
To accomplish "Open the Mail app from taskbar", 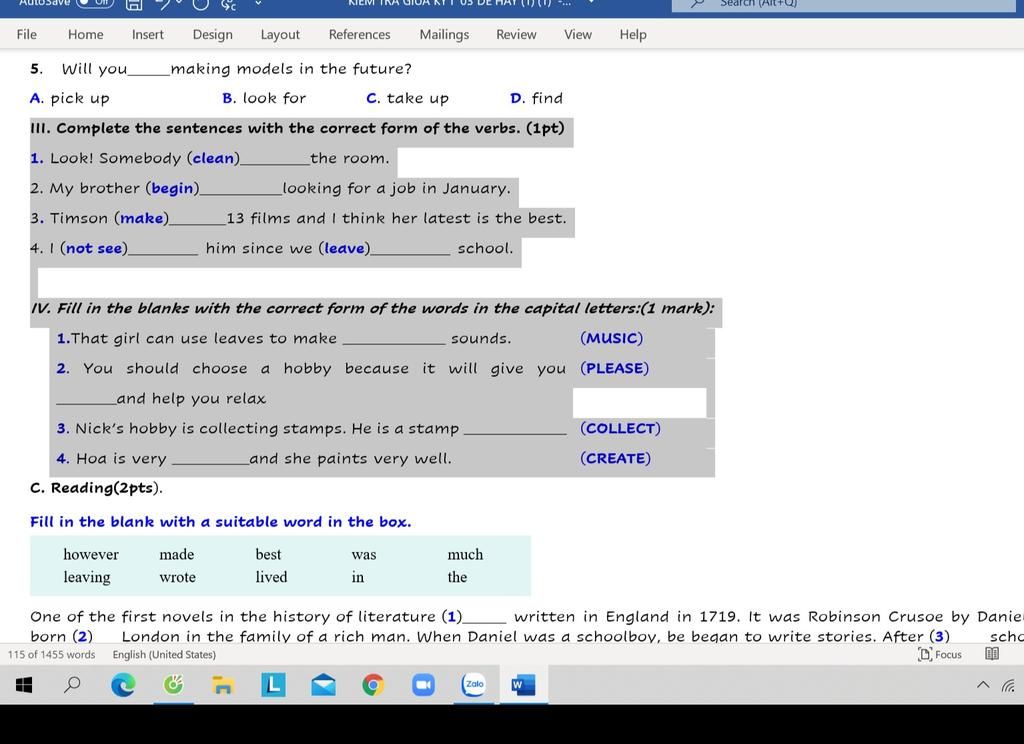I will click(x=323, y=685).
